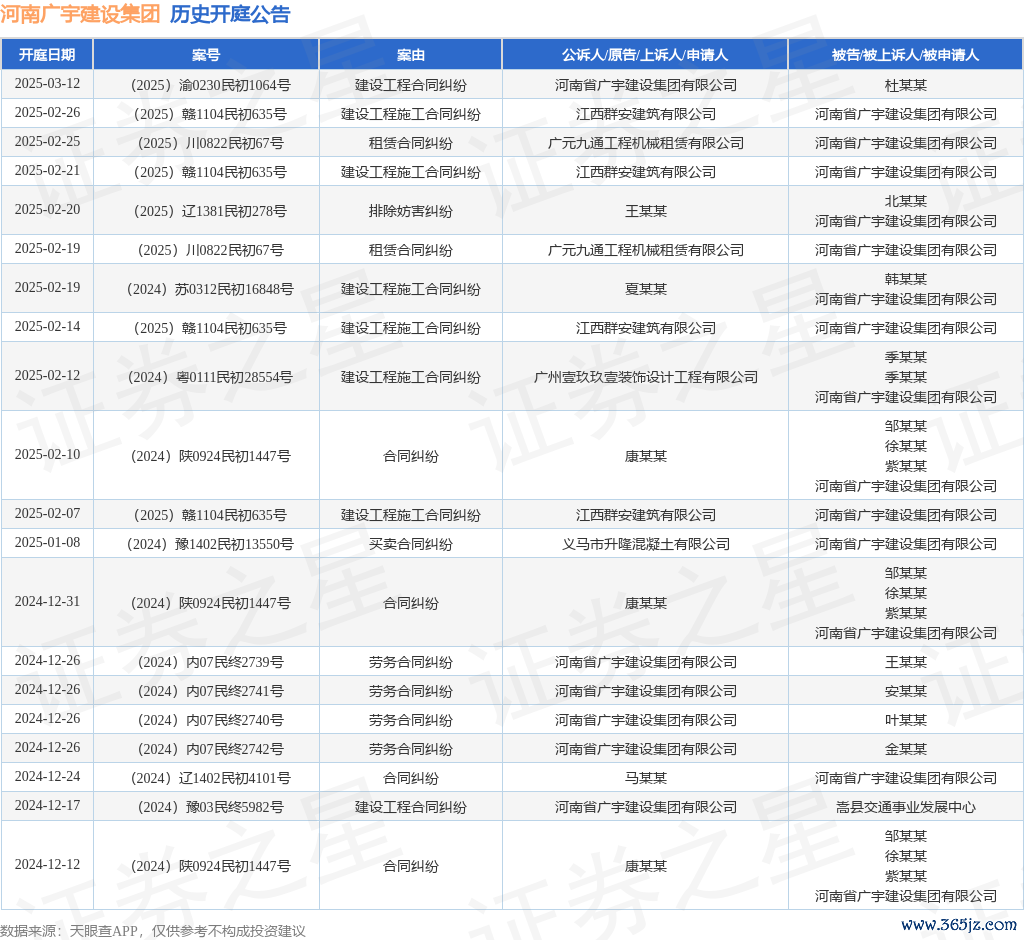Viewport: 1024px width, 940px height.
Task: Click the date cell 2025-01-08
Action: [x=47, y=543]
